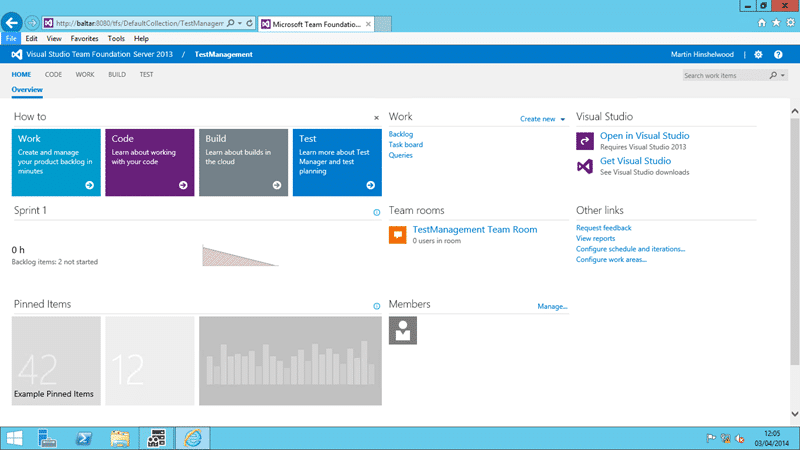Click arrow on the Code tile

[183, 185]
